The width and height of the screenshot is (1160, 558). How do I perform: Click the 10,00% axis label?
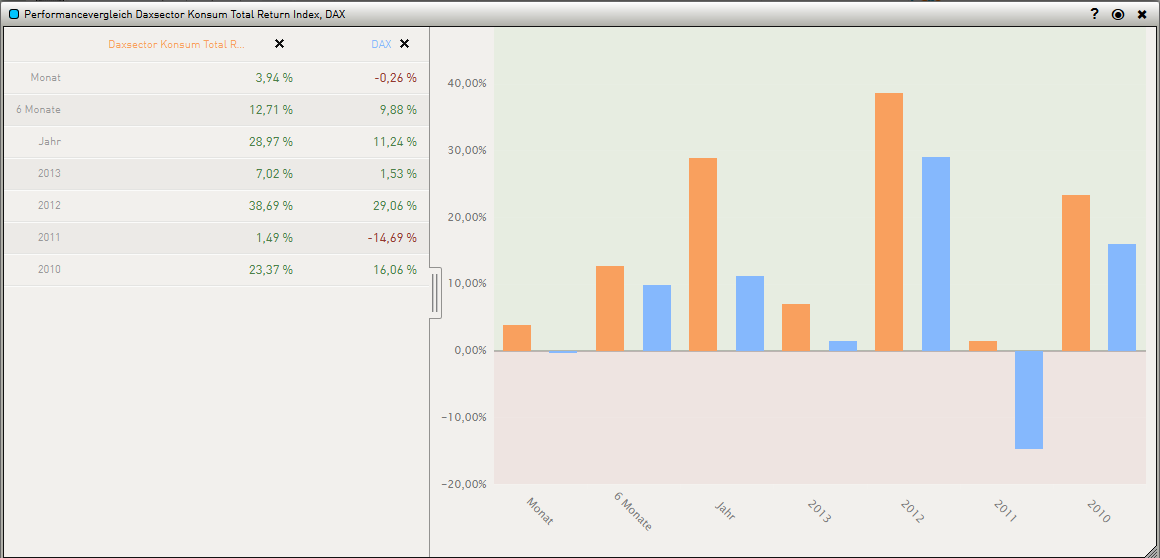(x=467, y=283)
